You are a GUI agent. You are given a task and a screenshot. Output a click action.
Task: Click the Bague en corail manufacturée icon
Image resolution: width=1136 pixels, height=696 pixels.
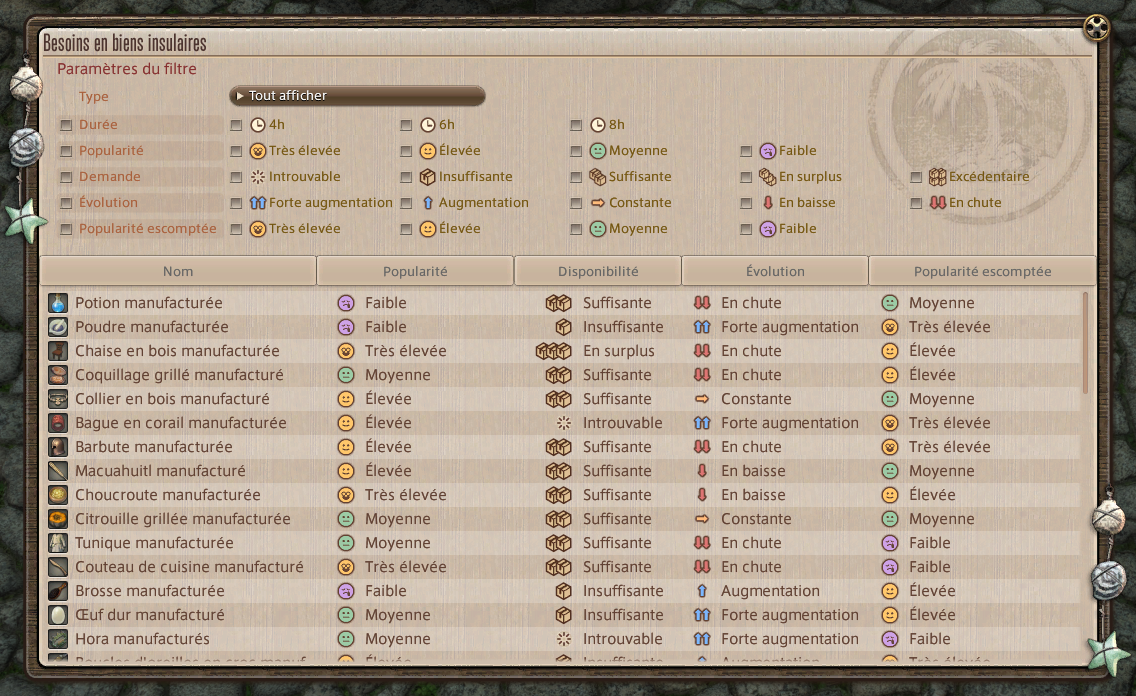click(x=58, y=423)
